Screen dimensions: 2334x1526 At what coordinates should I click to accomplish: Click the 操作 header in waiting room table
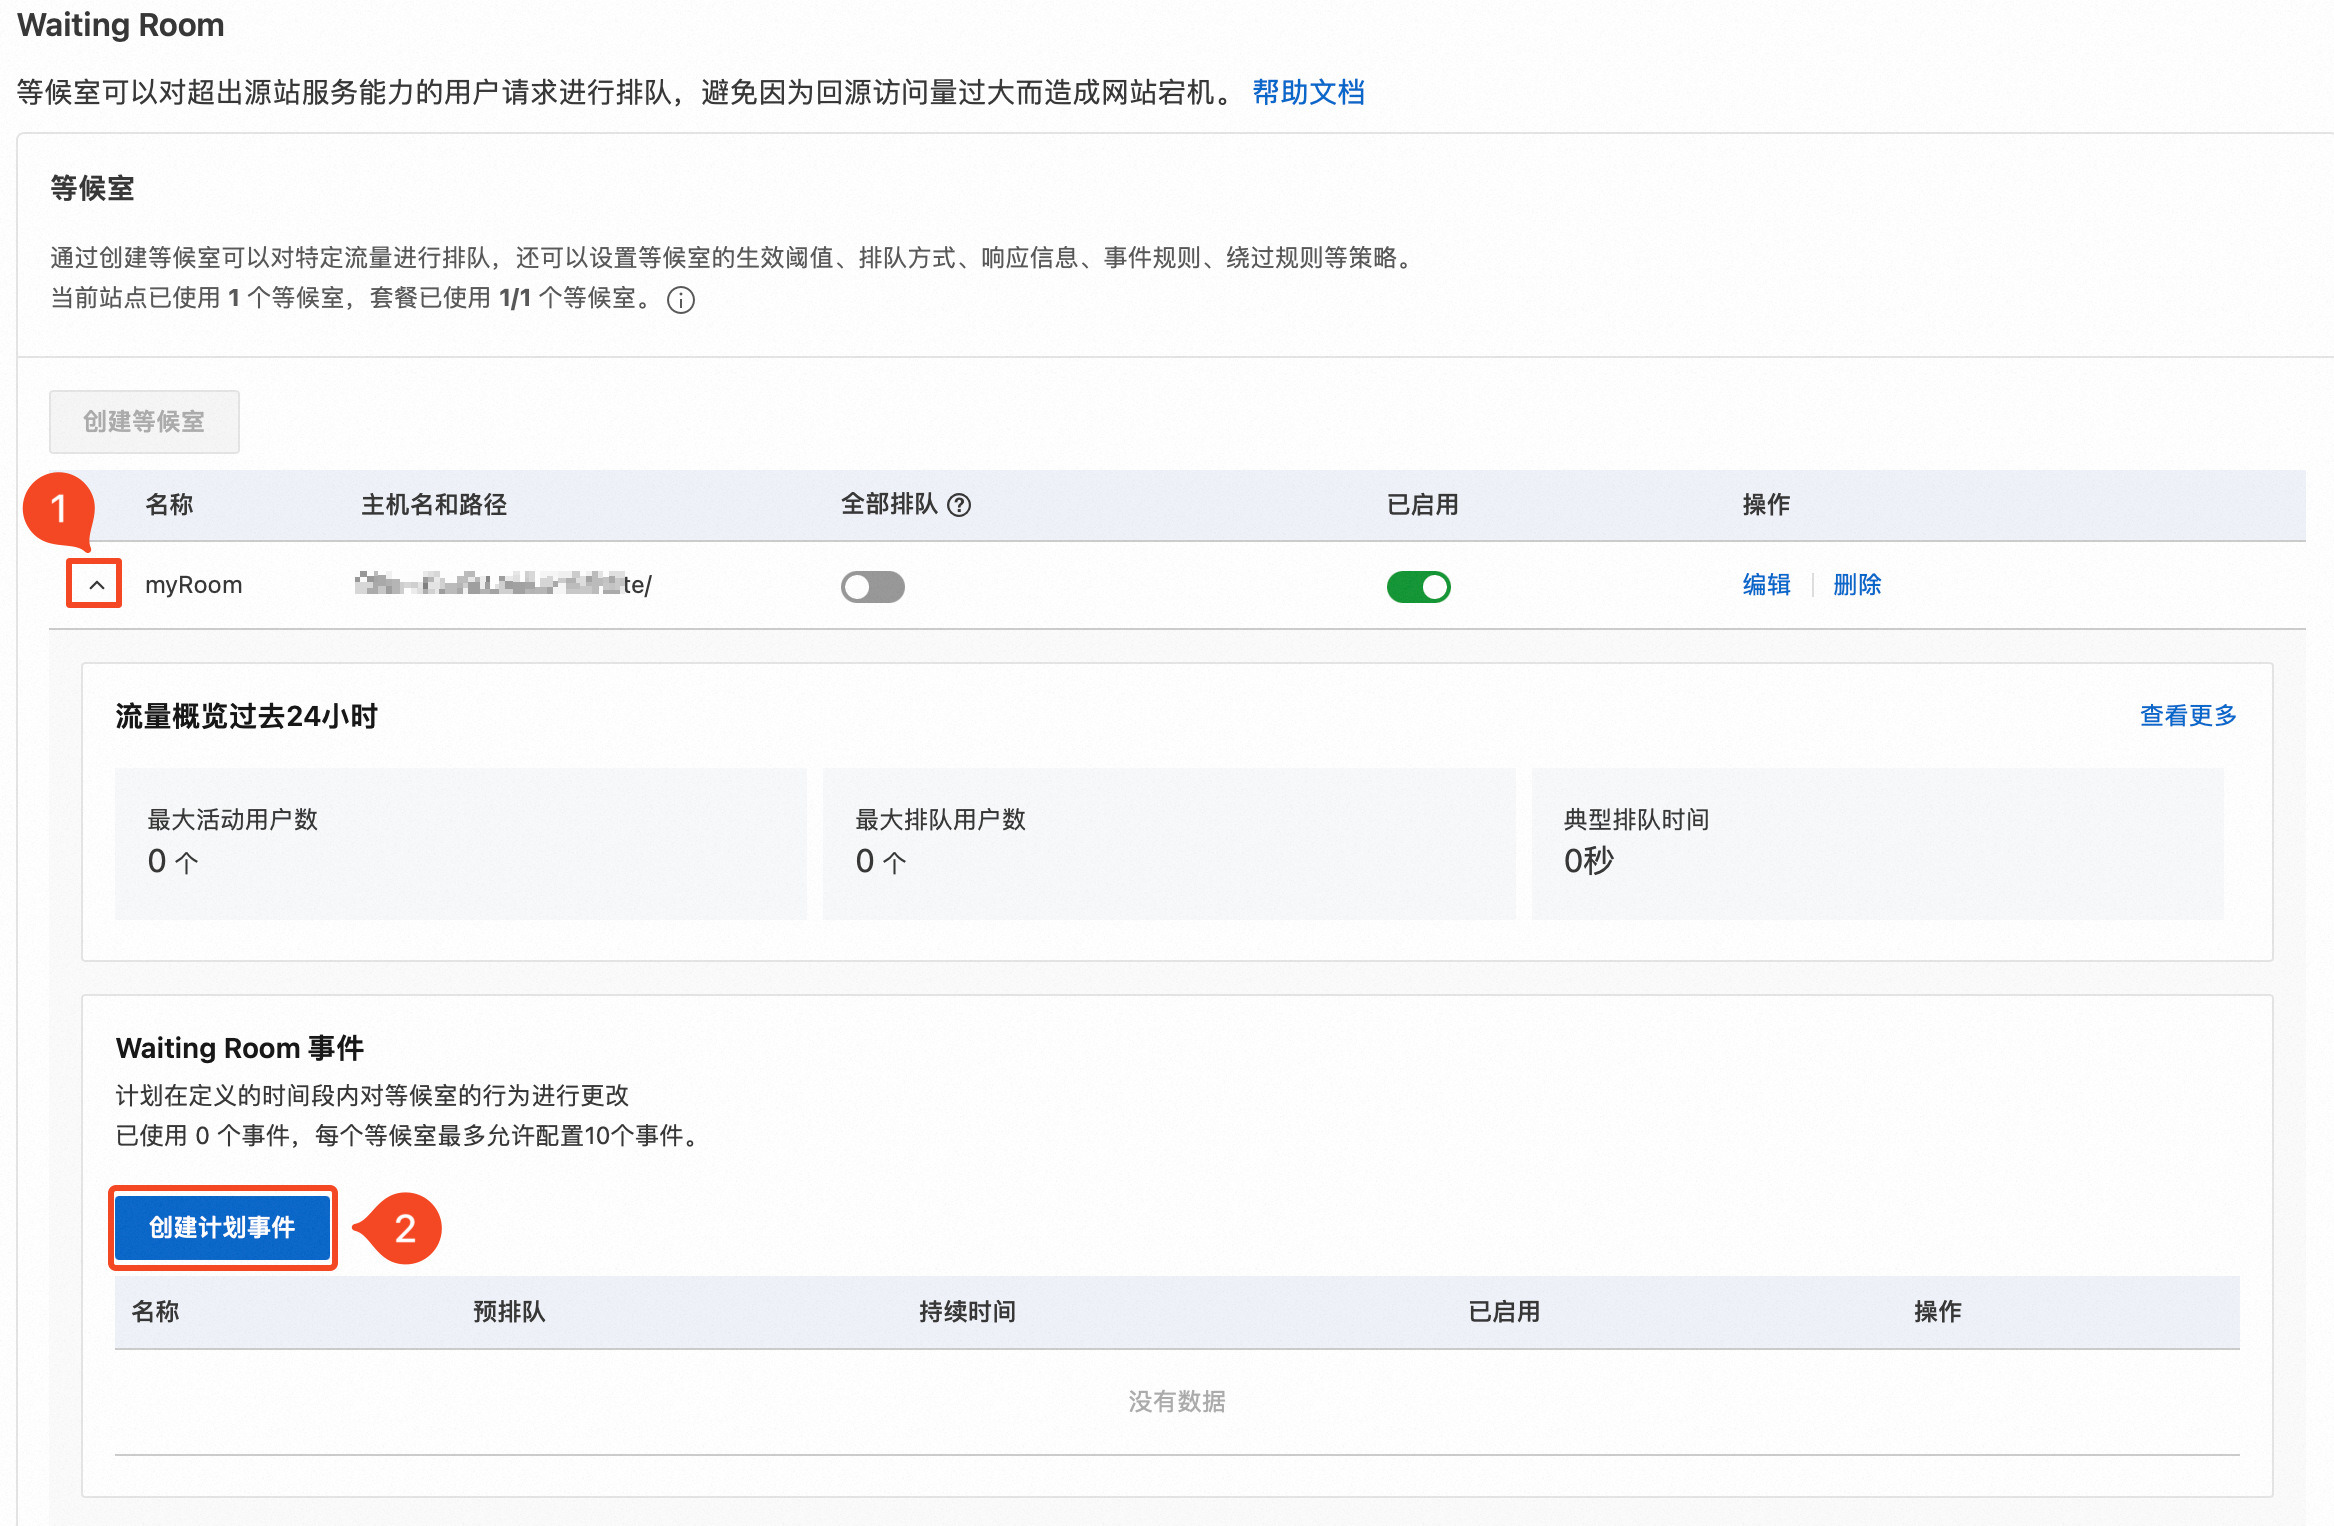tap(1766, 505)
